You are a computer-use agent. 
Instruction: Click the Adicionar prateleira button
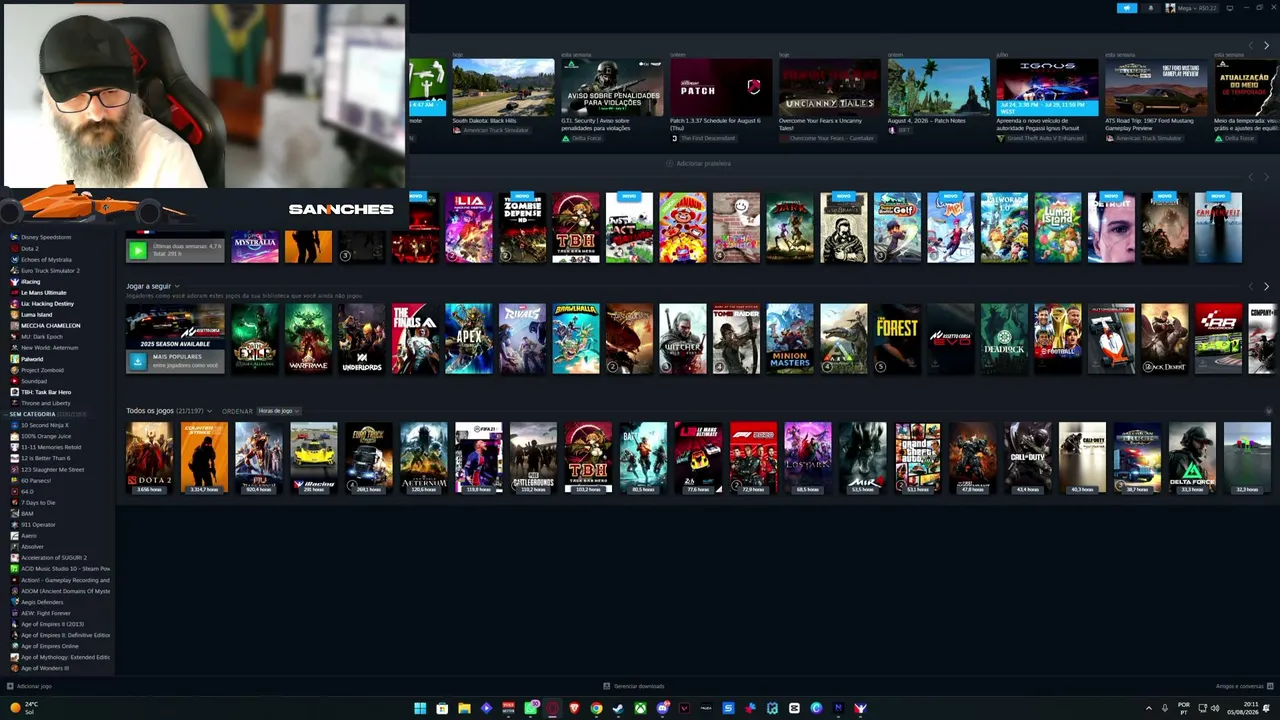point(699,163)
